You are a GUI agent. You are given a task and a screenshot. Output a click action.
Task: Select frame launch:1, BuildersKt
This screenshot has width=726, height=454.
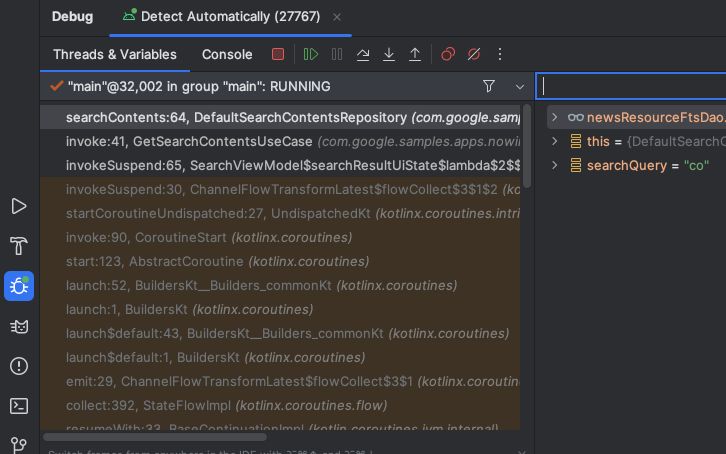pyautogui.click(x=281, y=310)
